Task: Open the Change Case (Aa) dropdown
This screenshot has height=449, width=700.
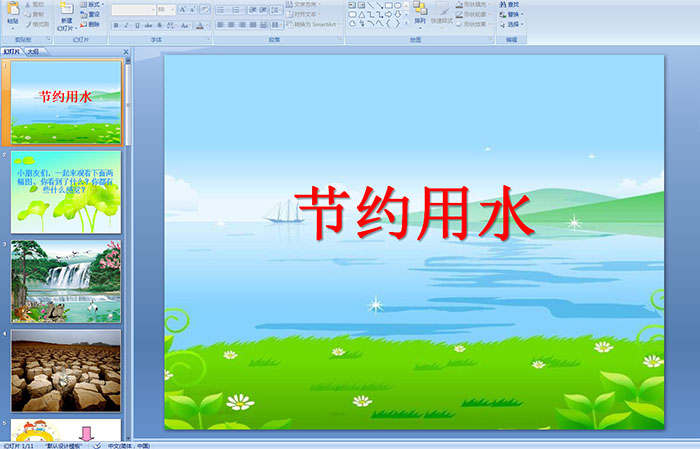Action: coord(185,25)
